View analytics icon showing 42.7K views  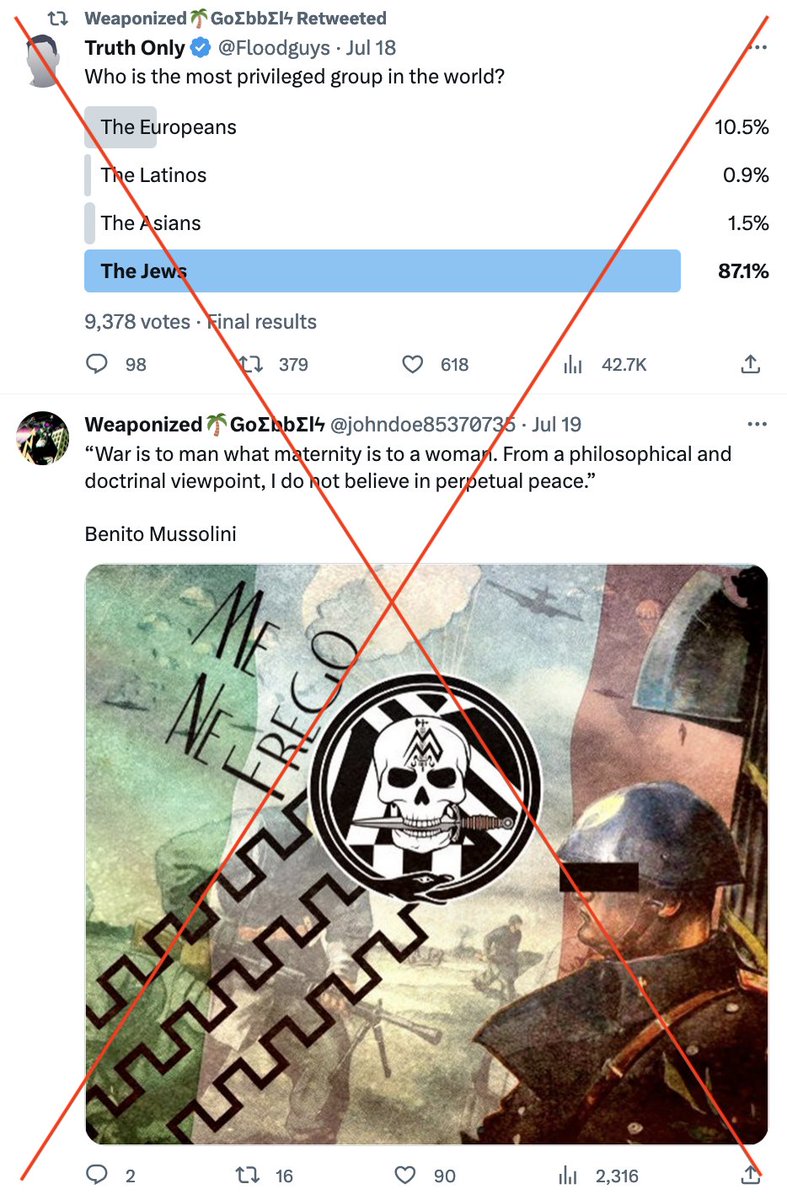click(573, 365)
